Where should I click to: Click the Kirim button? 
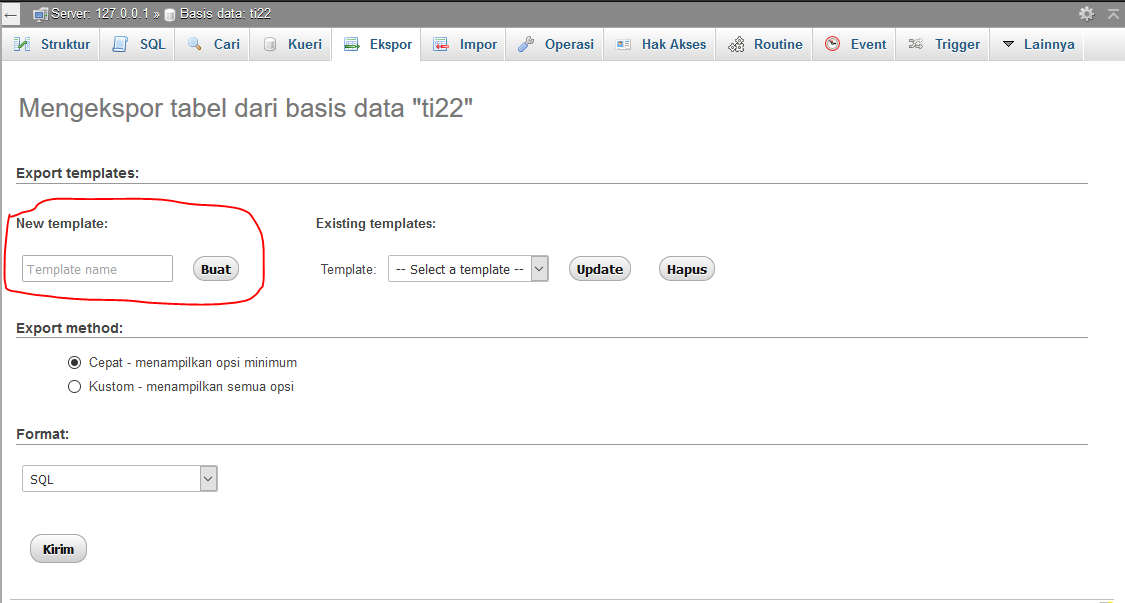point(57,548)
